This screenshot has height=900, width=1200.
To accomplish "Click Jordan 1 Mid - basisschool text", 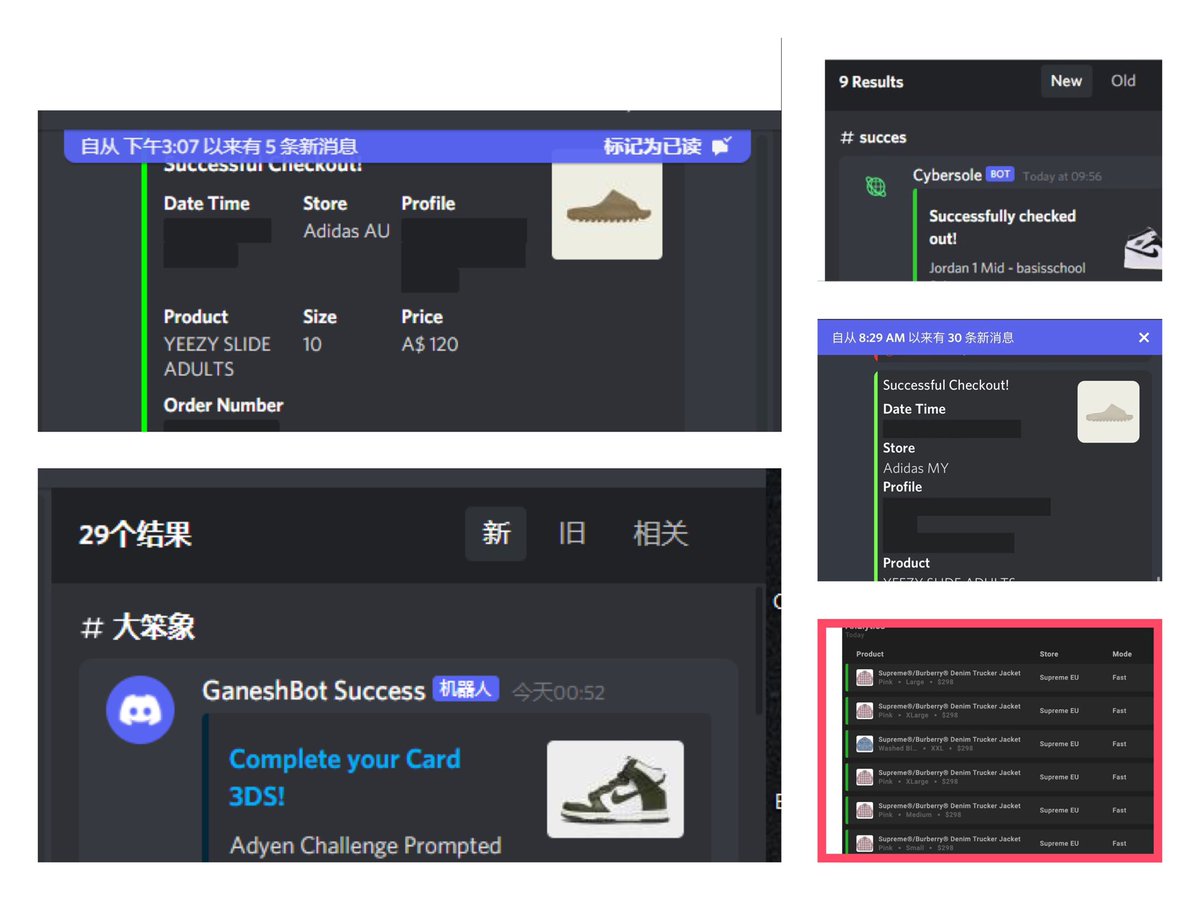I will point(1007,268).
